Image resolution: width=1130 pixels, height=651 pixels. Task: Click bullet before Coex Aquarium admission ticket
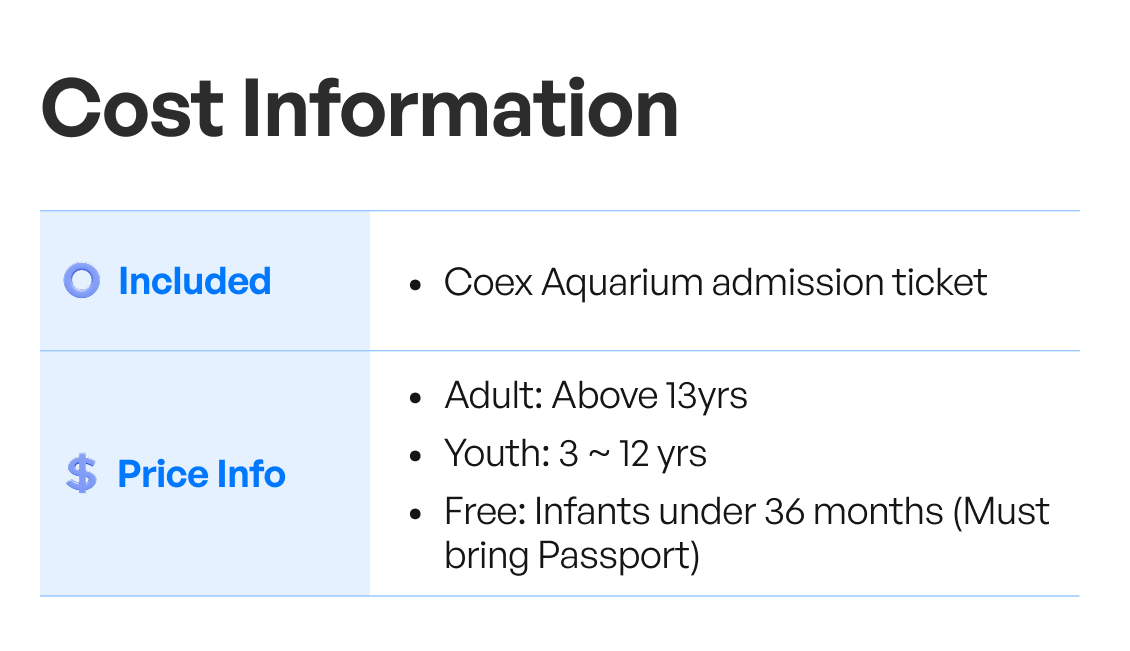(x=414, y=285)
